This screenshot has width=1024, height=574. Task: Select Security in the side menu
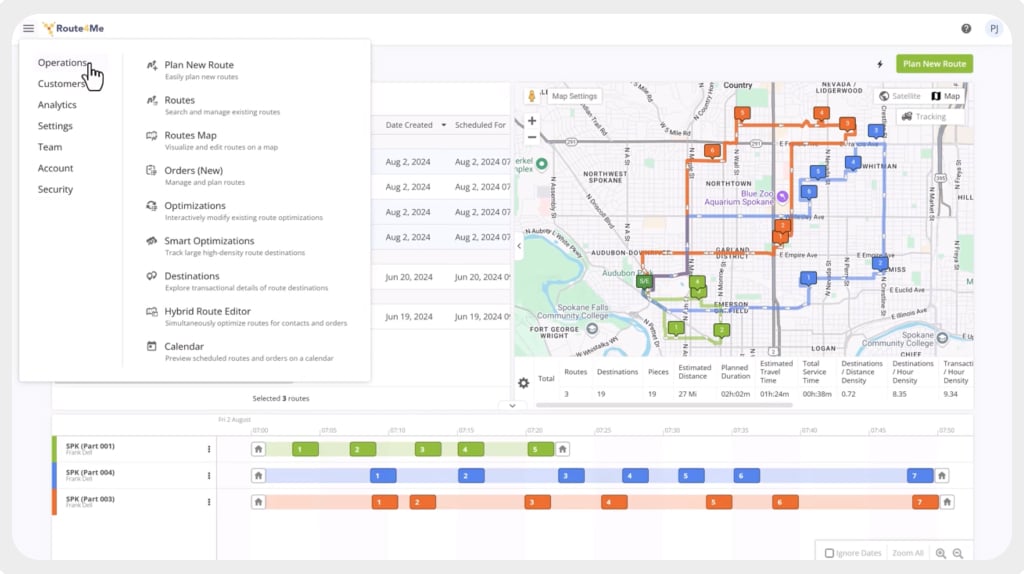[x=56, y=189]
